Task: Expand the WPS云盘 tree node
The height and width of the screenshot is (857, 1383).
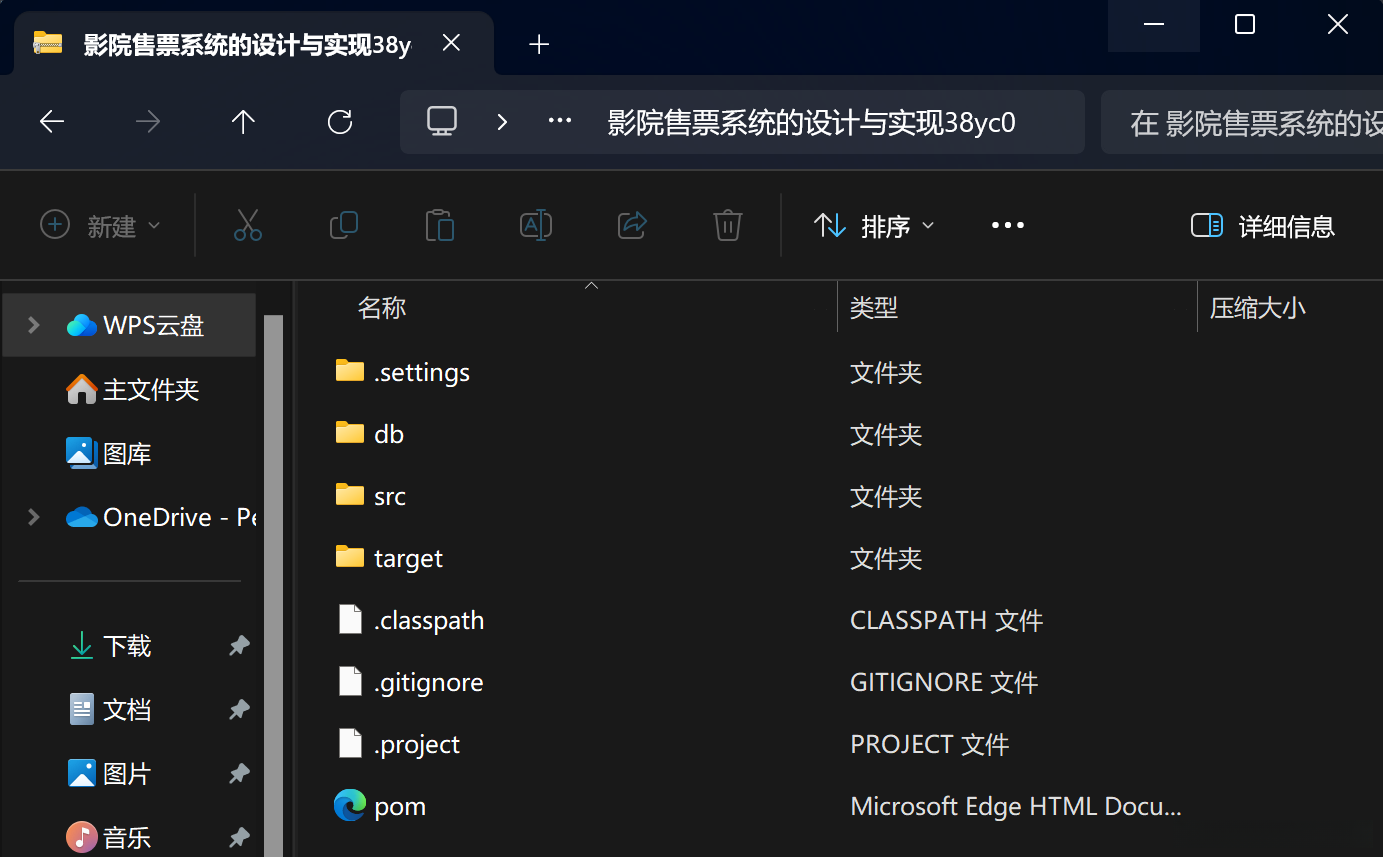Action: [33, 325]
